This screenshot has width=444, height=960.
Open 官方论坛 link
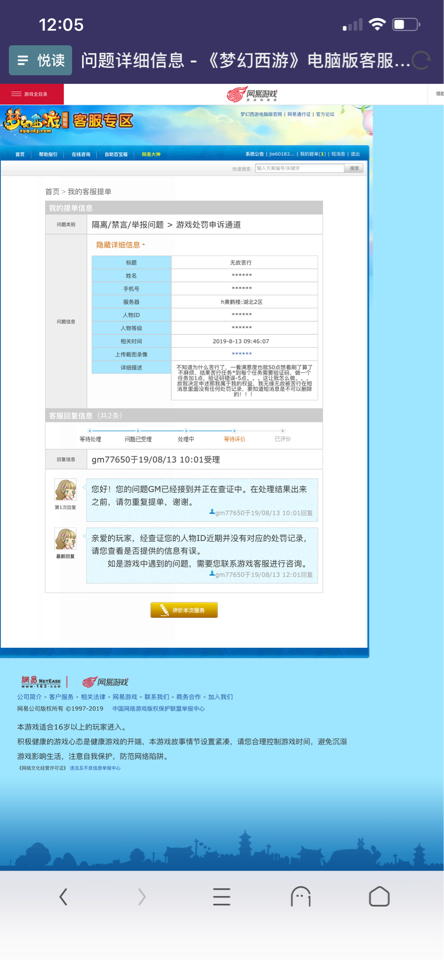tap(325, 114)
